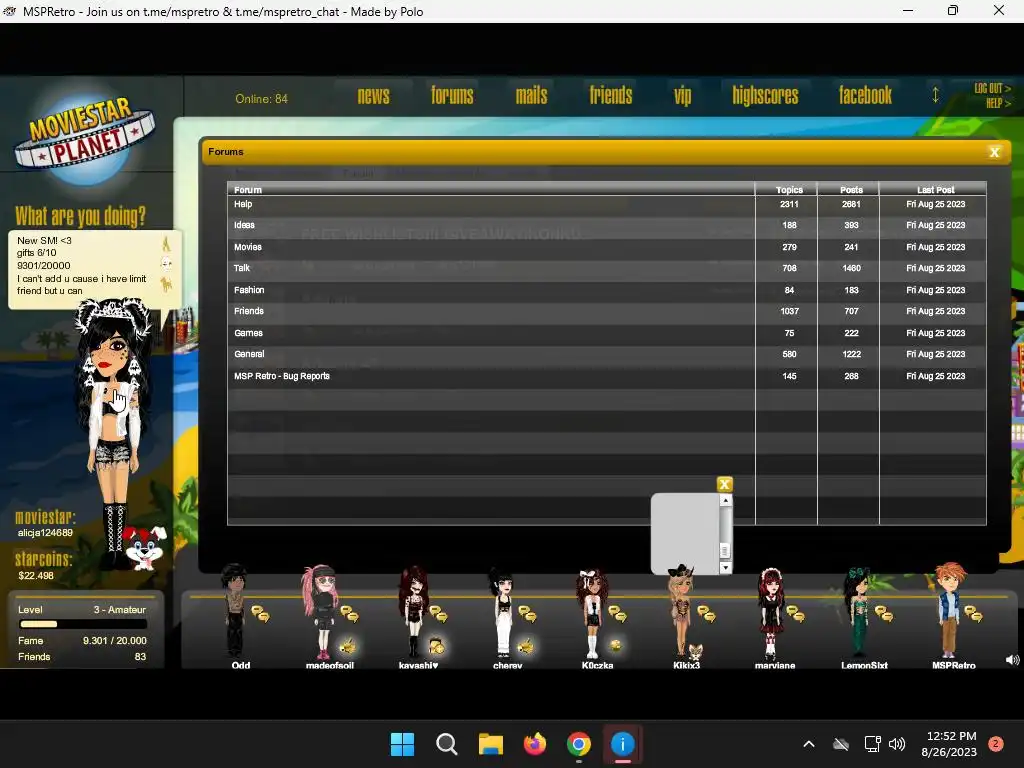Mute game sound with speaker icon
The width and height of the screenshot is (1024, 768).
(x=1012, y=660)
